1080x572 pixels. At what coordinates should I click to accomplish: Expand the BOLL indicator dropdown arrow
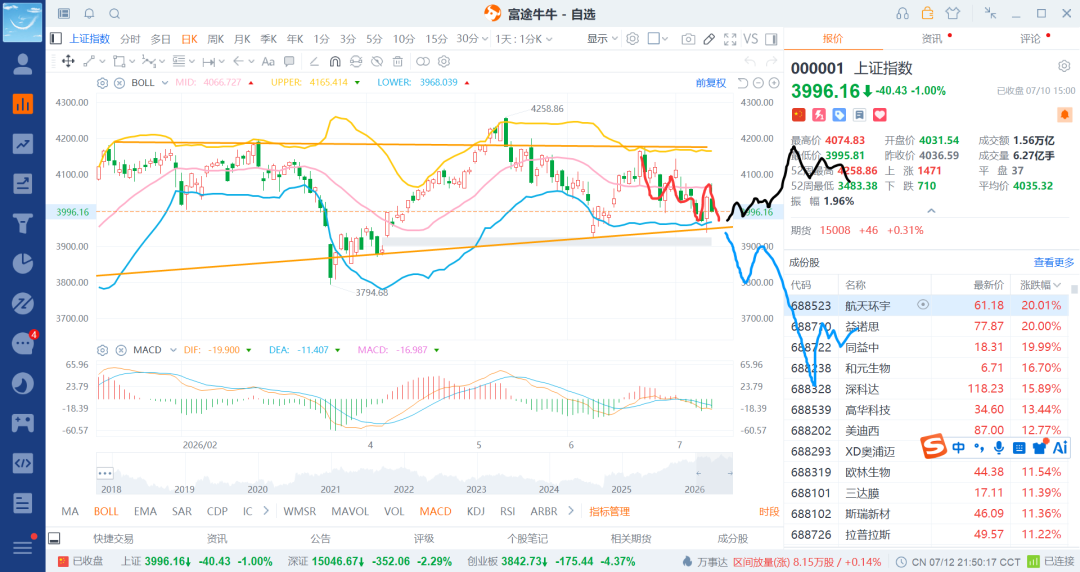165,83
